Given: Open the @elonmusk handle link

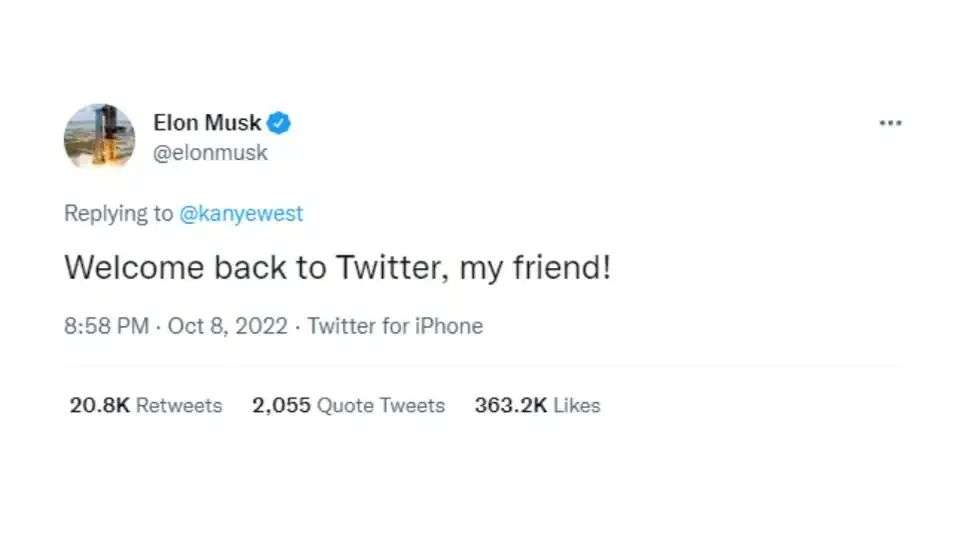Looking at the screenshot, I should [210, 153].
